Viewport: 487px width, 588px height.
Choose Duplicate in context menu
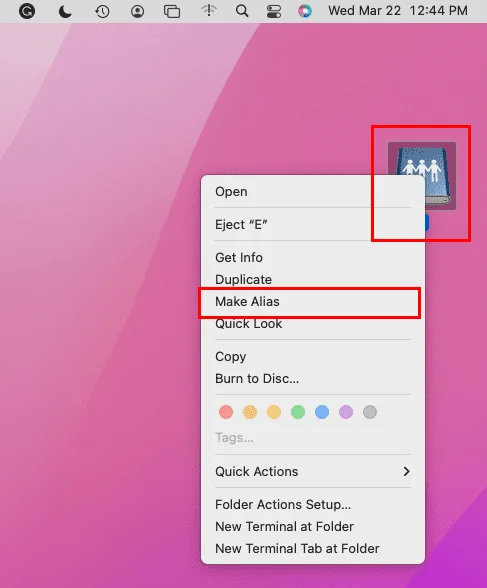pyautogui.click(x=313, y=279)
